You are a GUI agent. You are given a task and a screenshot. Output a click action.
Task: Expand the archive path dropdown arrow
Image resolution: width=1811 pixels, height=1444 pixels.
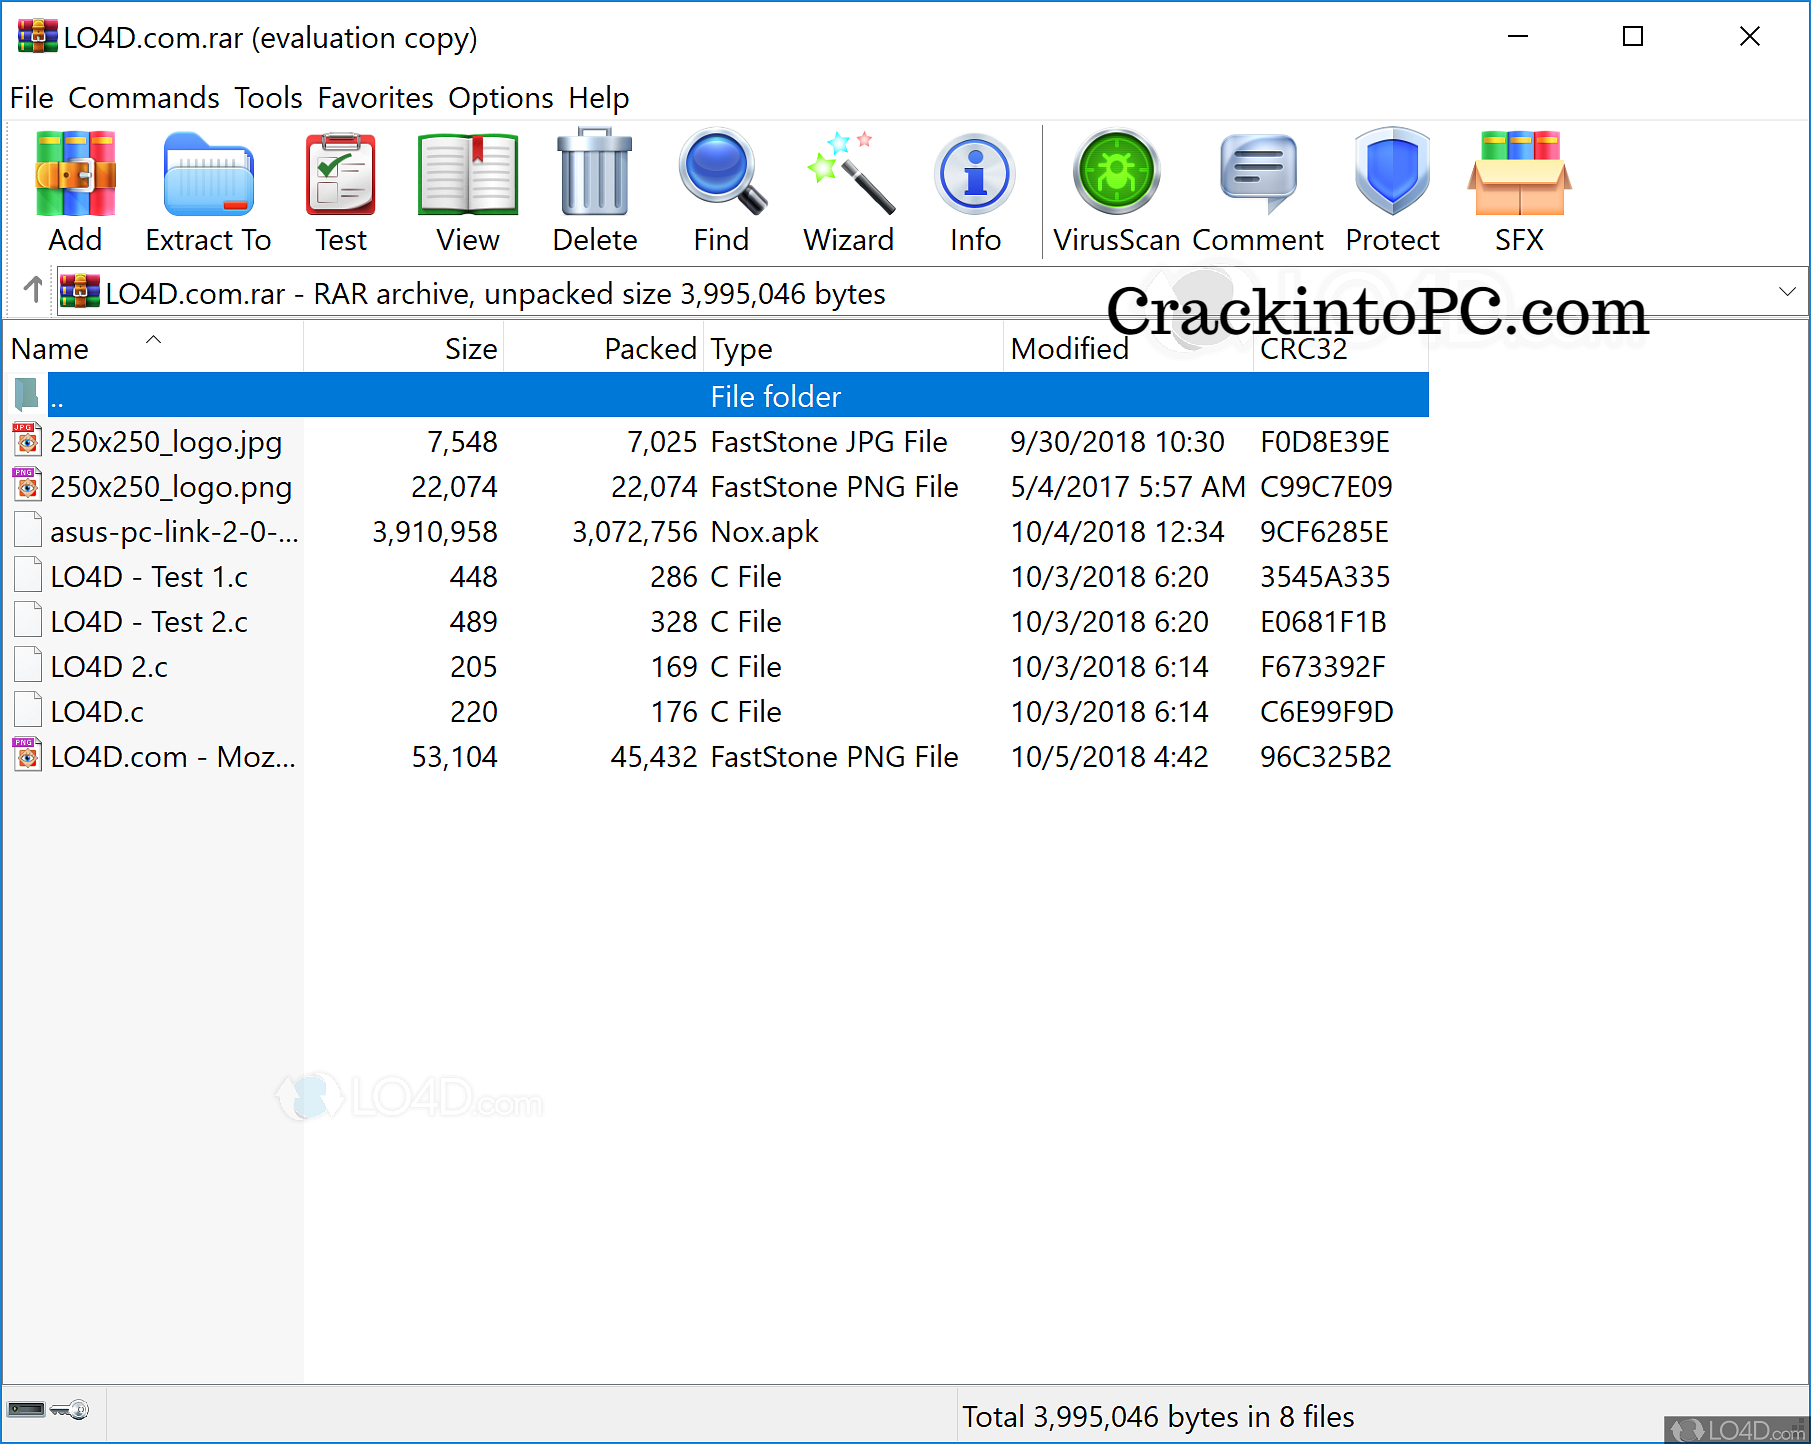1788,292
